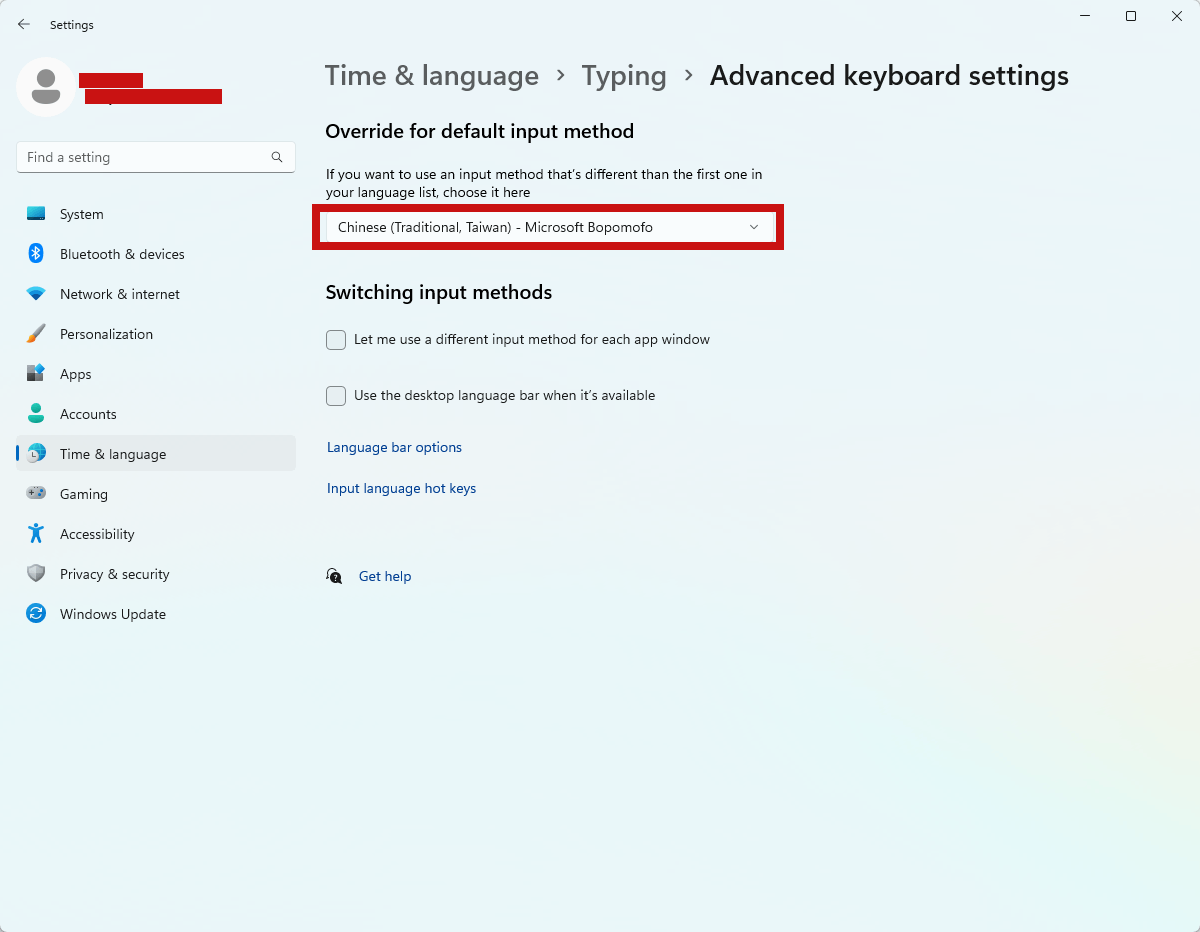Screen dimensions: 1200x932
Task: Open Input language hot keys
Action: click(x=401, y=488)
